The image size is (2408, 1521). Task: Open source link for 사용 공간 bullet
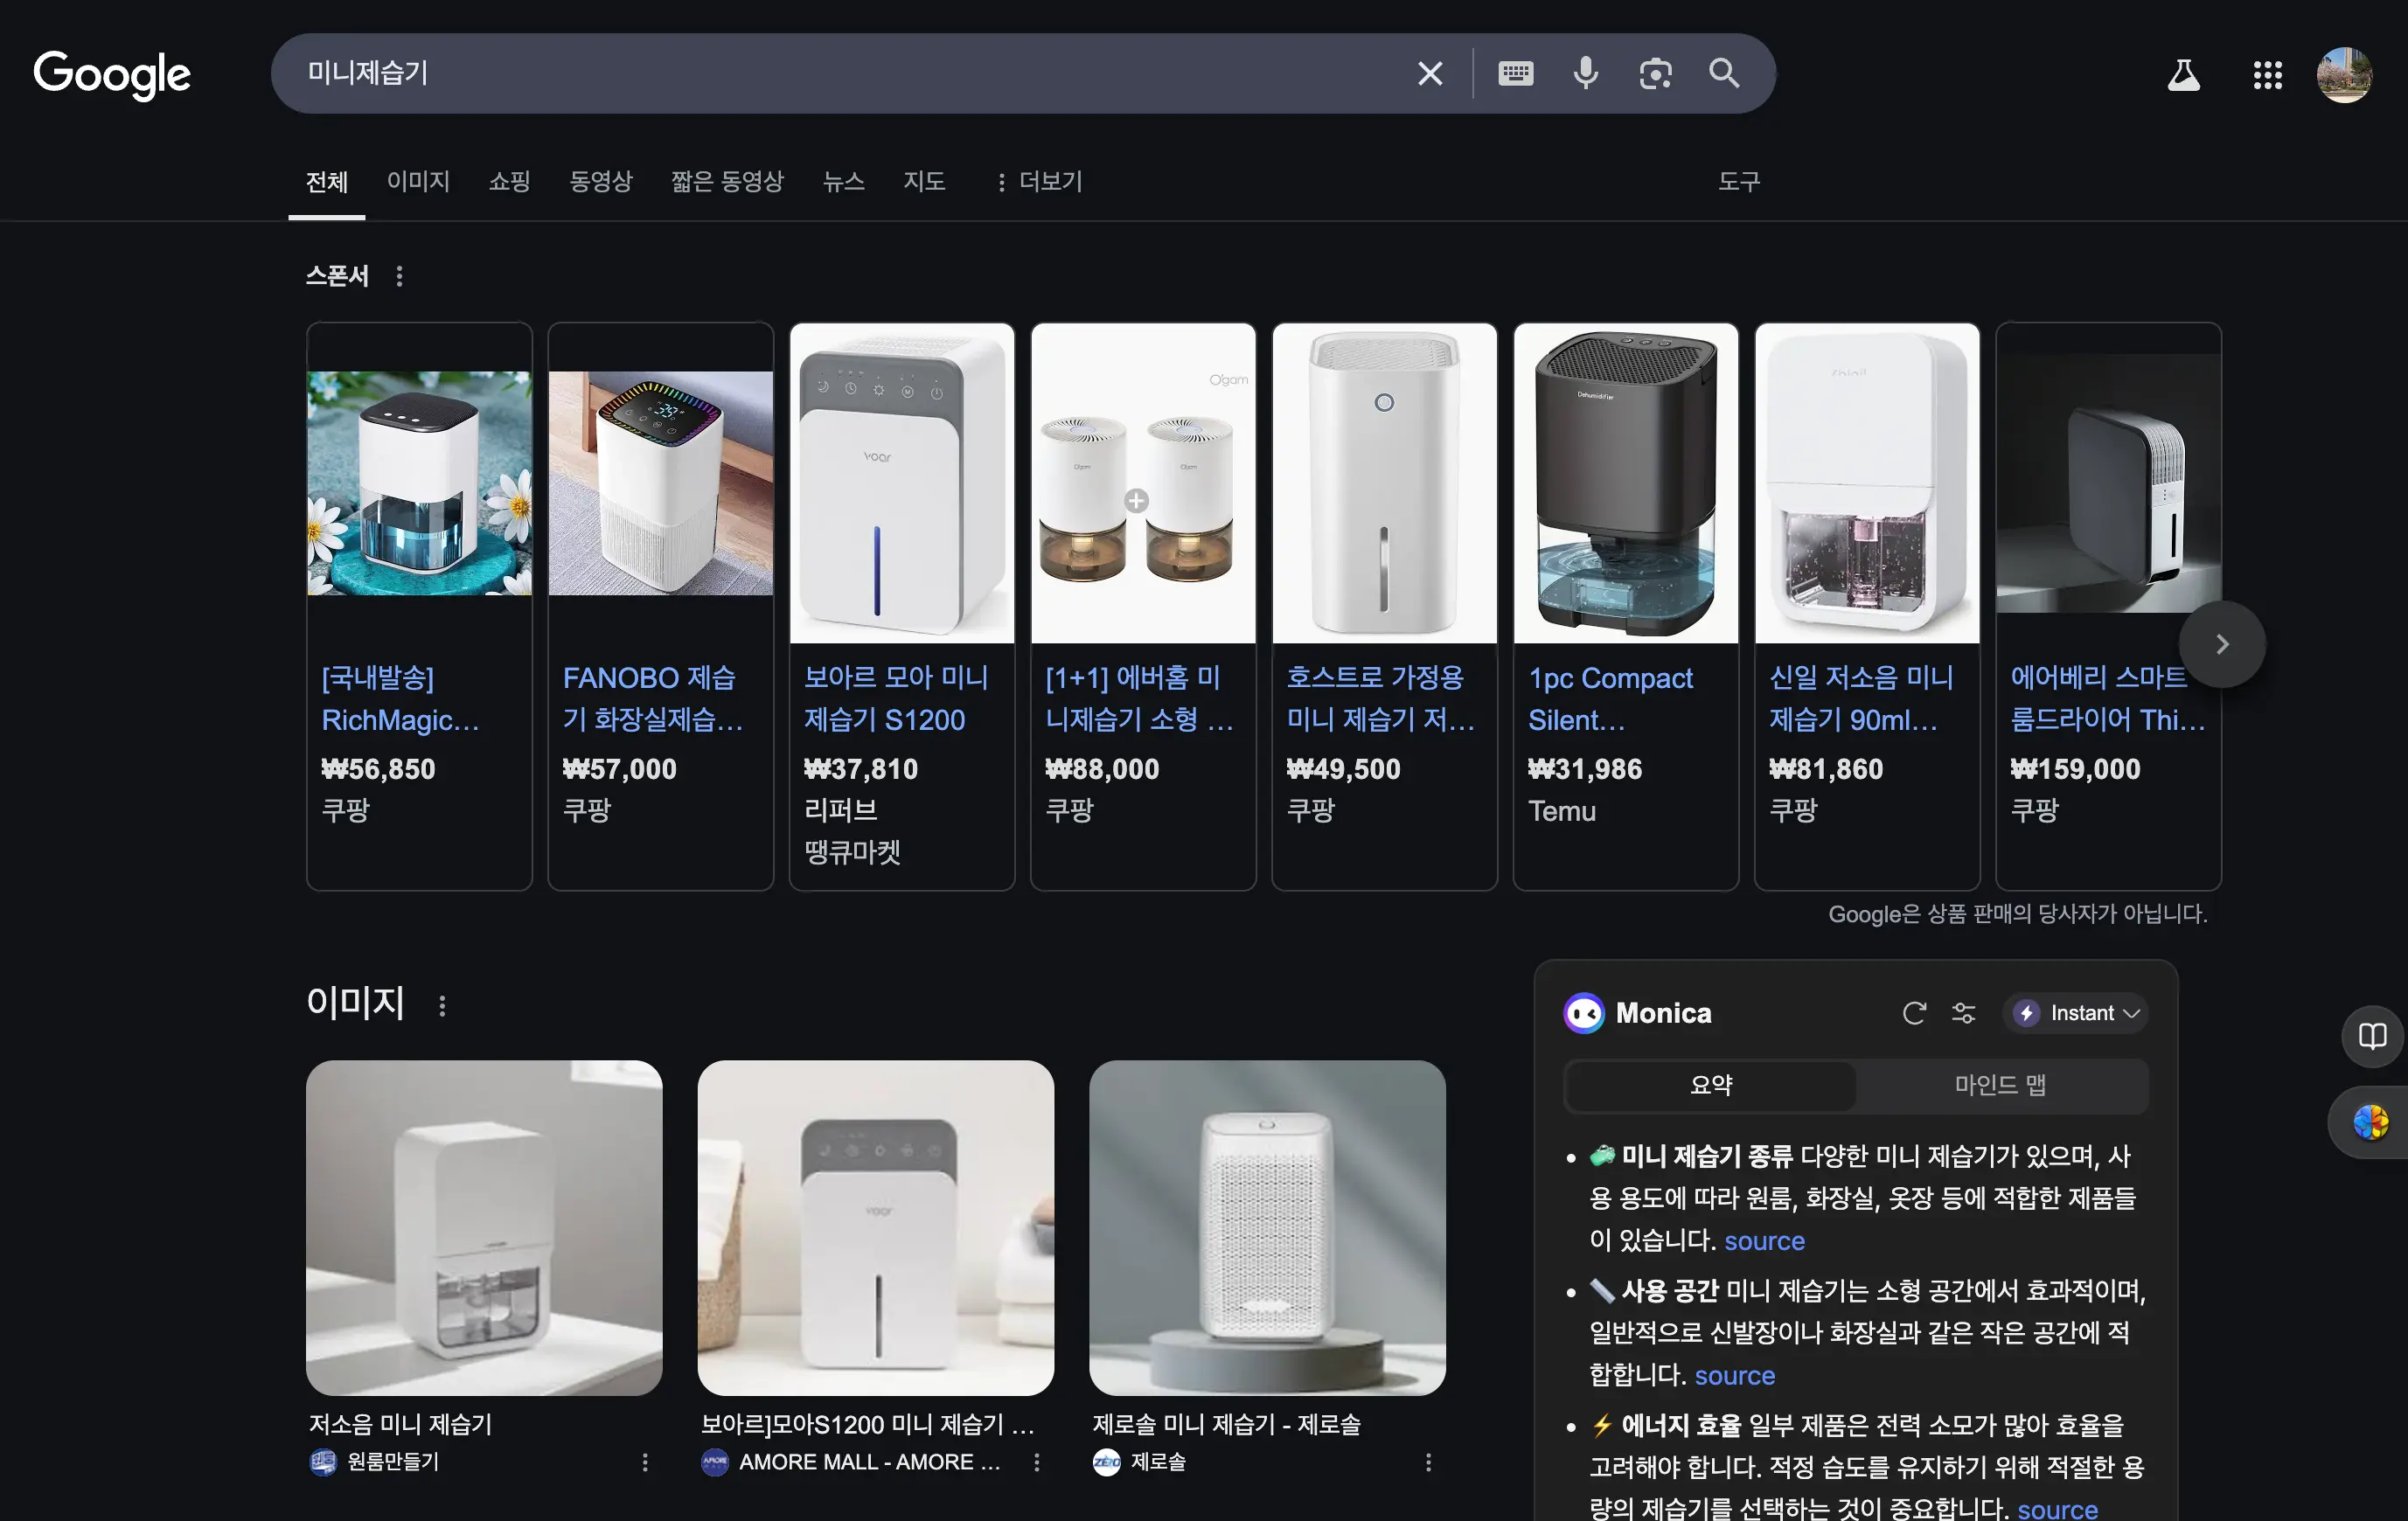point(1734,1376)
